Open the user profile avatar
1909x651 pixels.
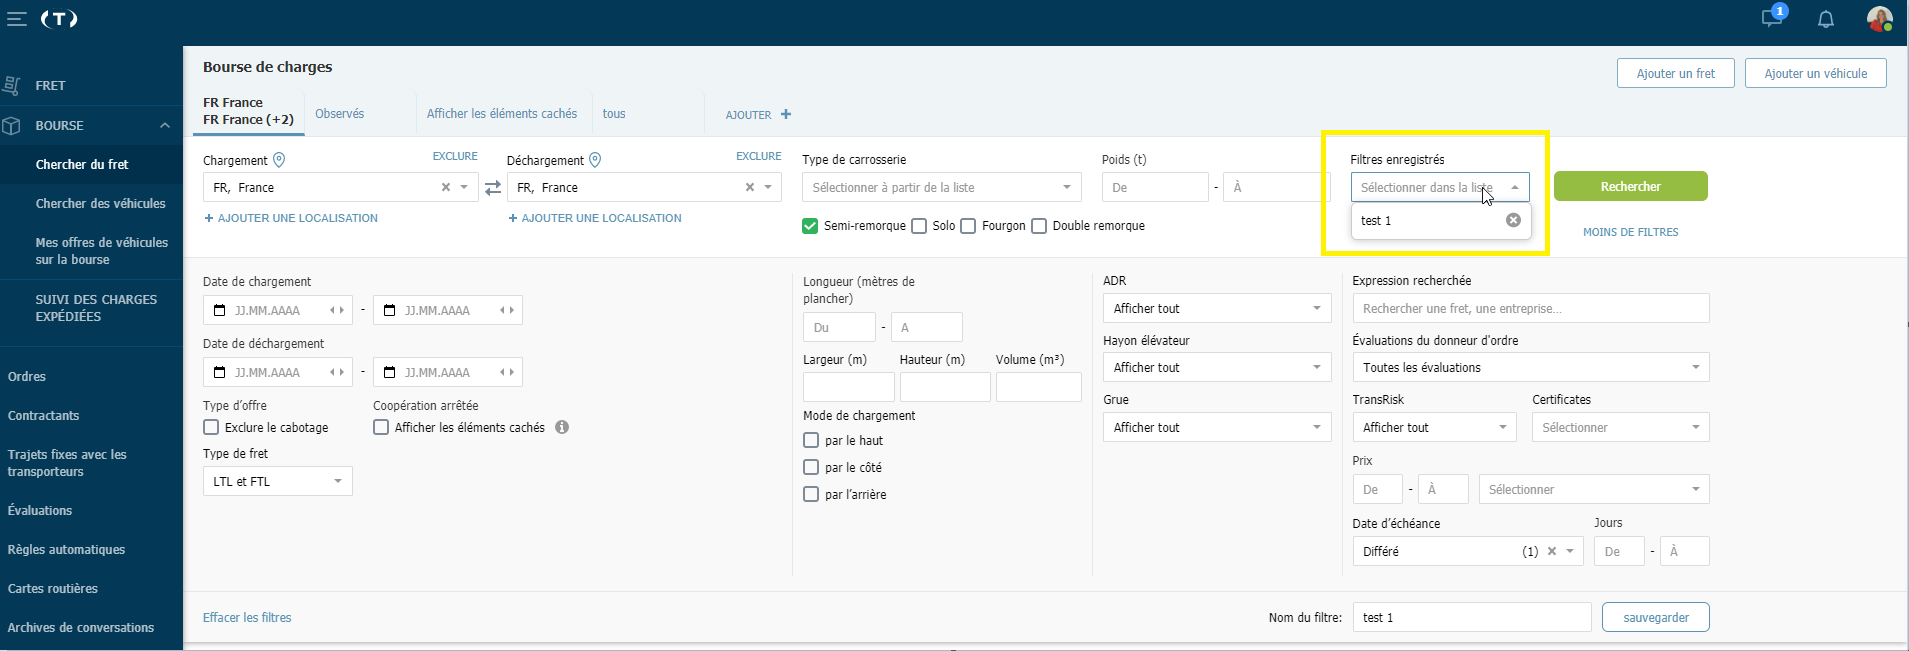tap(1880, 18)
